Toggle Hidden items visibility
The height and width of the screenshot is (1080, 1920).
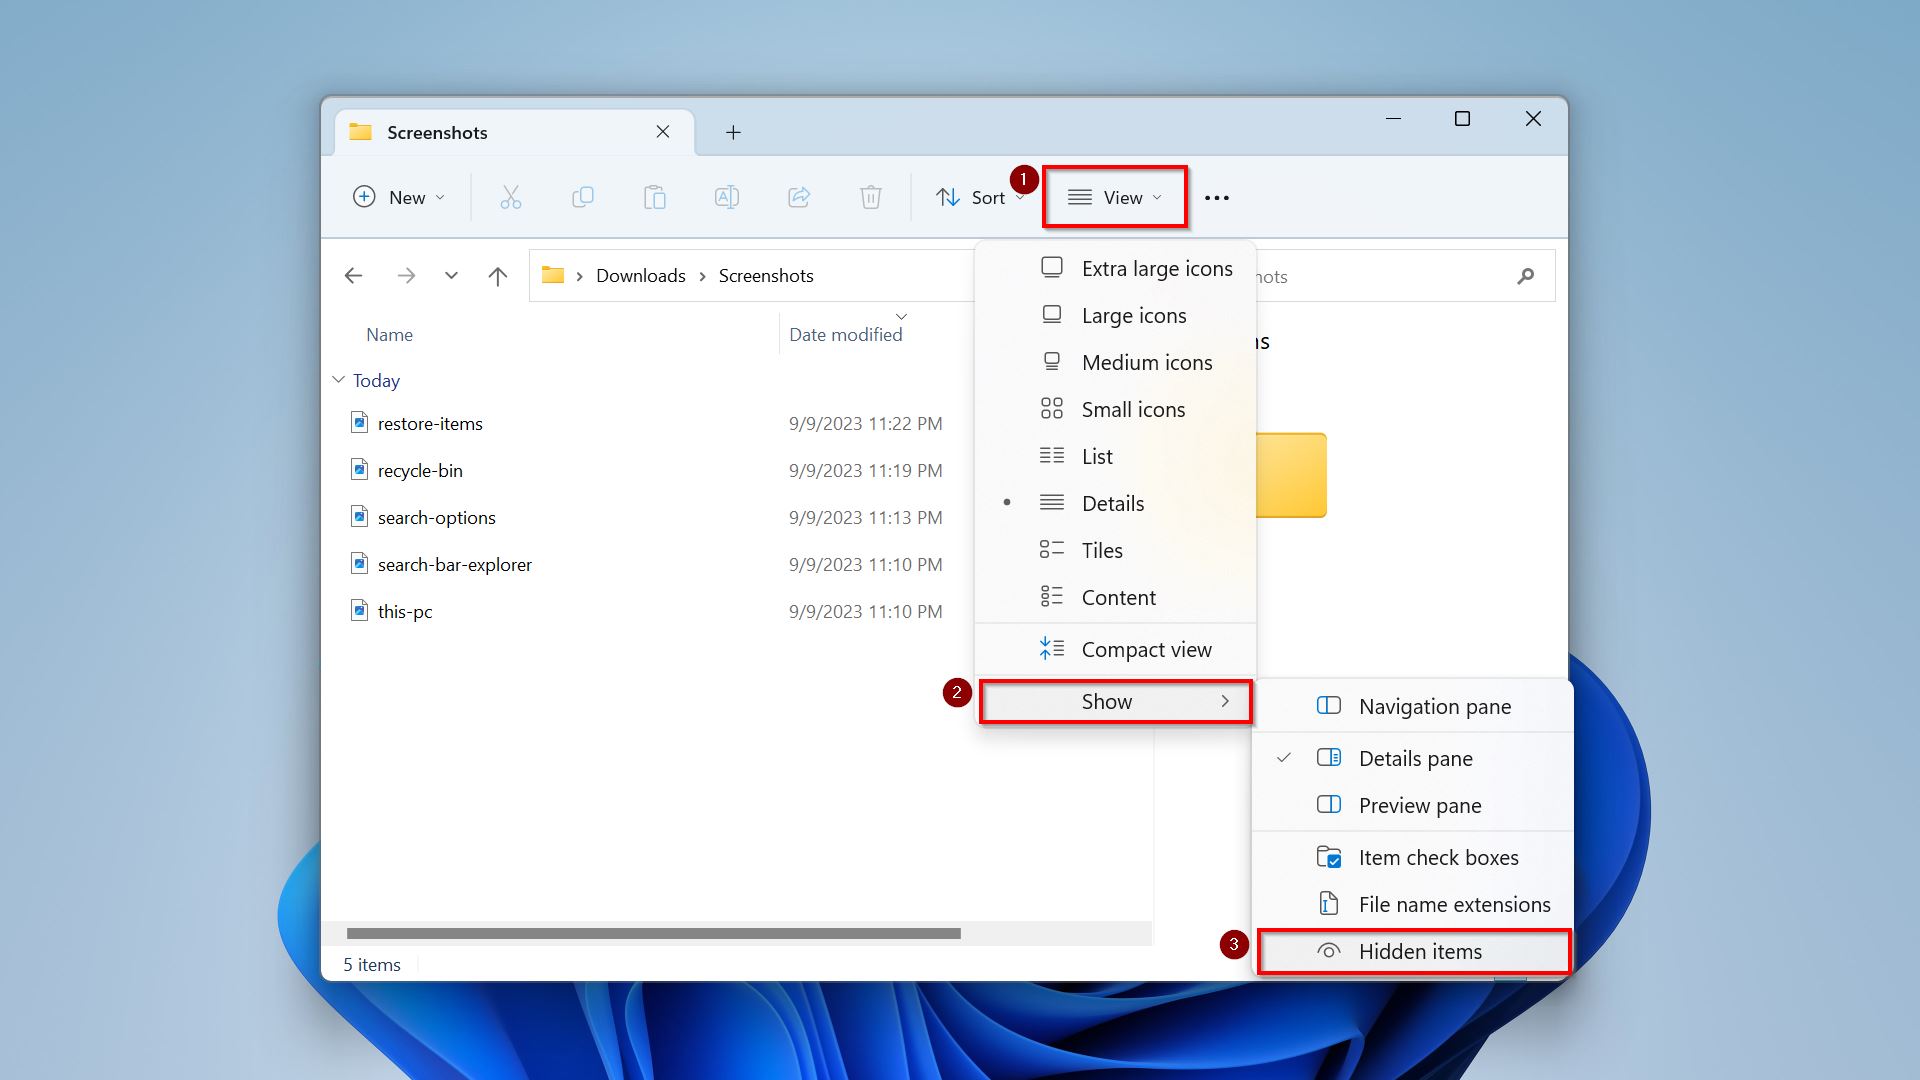pyautogui.click(x=1420, y=951)
